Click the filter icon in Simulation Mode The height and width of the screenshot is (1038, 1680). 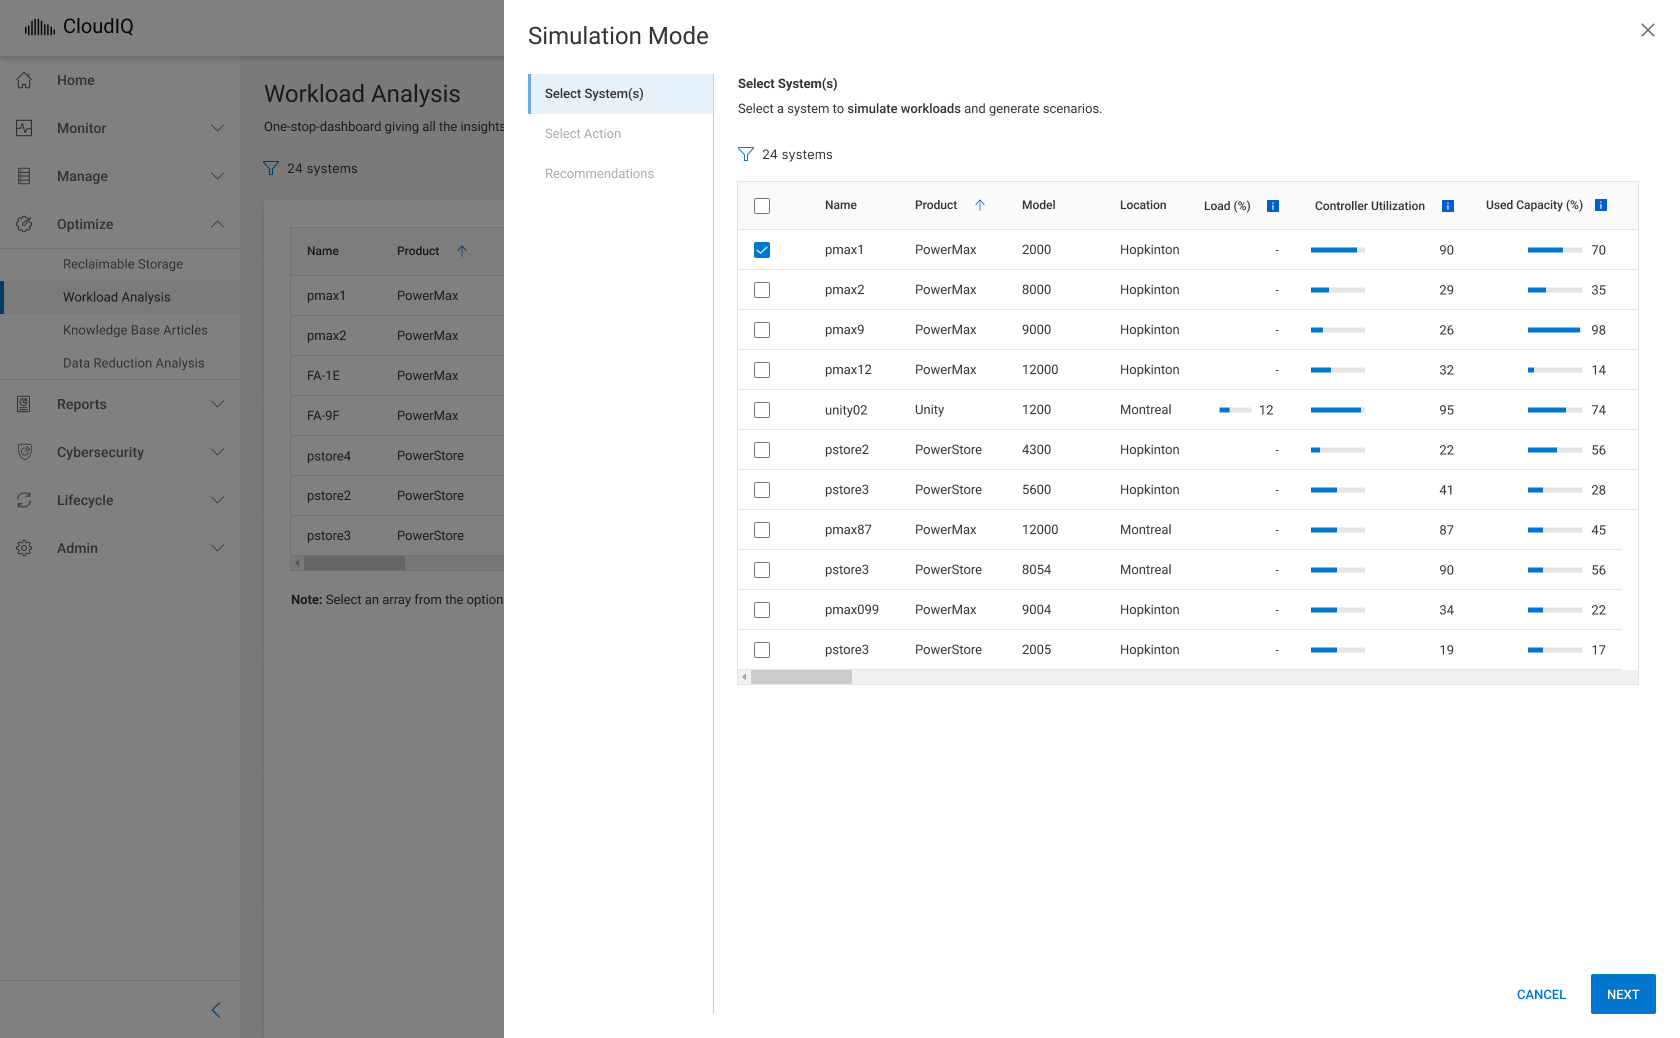[746, 154]
